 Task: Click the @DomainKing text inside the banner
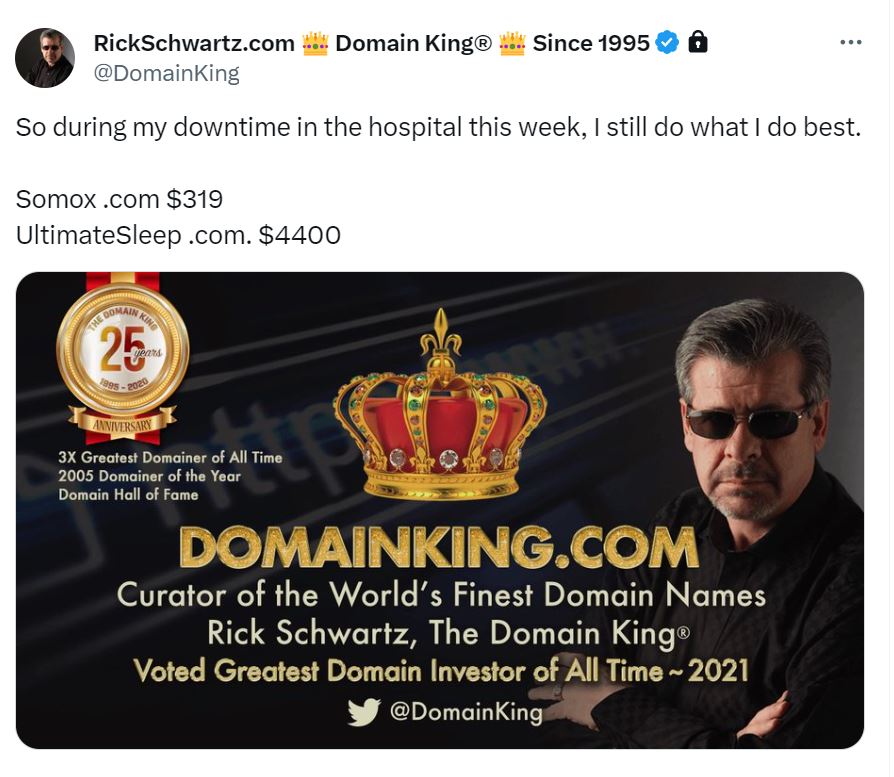465,712
